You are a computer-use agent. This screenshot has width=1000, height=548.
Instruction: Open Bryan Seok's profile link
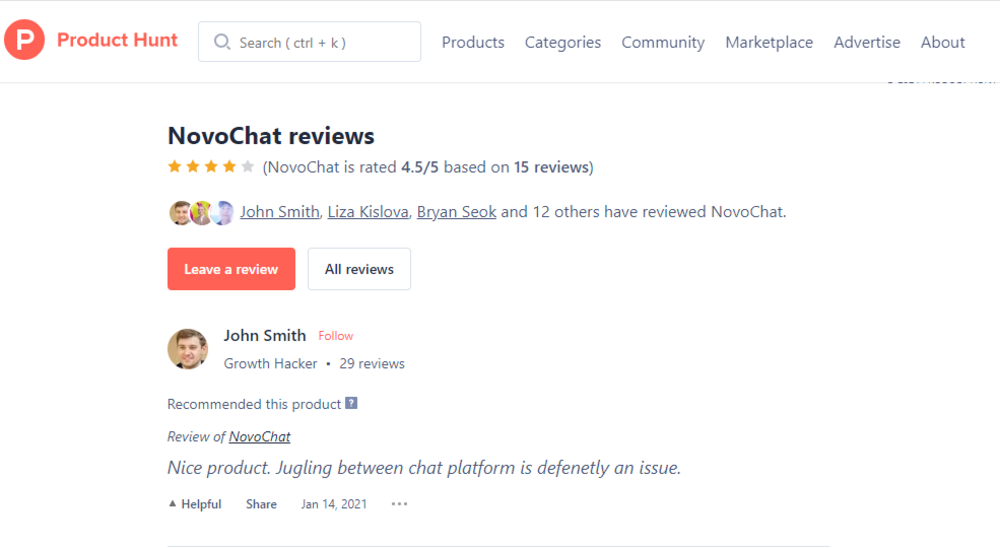point(457,212)
